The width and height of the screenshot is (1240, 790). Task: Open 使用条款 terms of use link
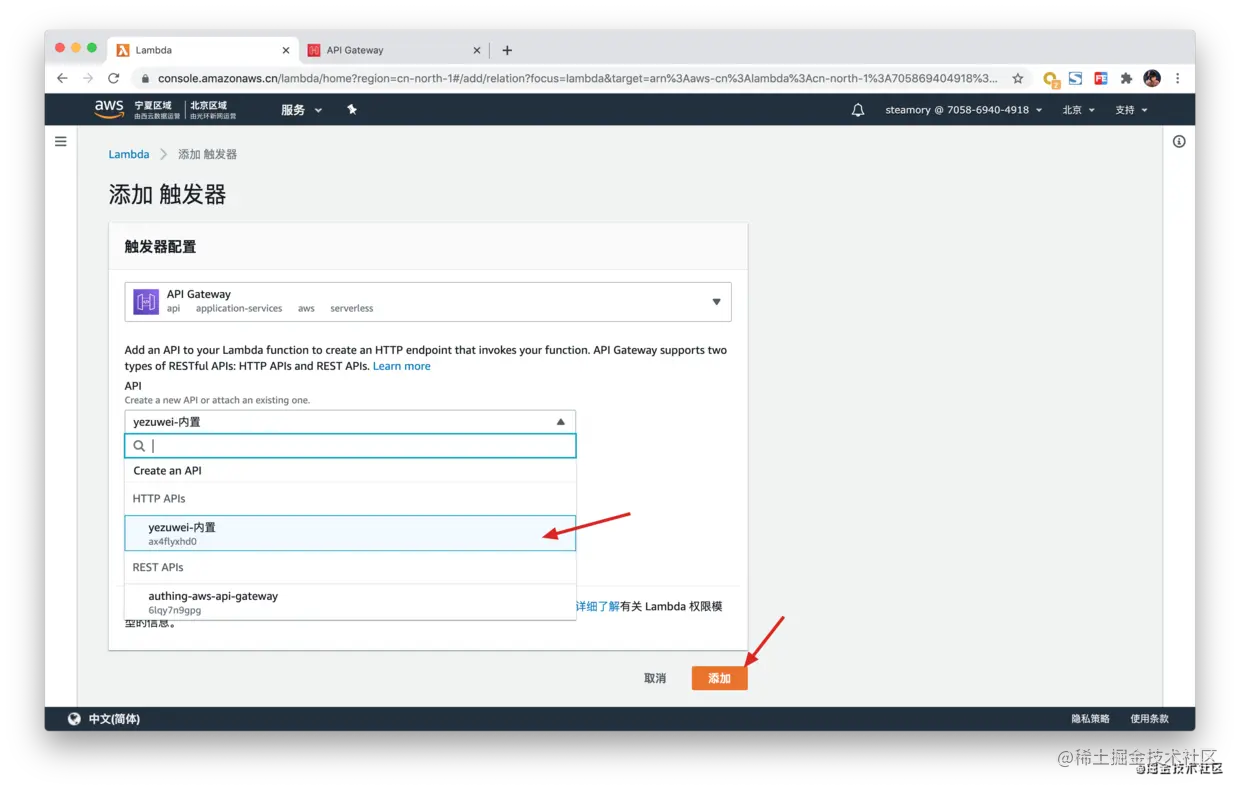coord(1149,719)
